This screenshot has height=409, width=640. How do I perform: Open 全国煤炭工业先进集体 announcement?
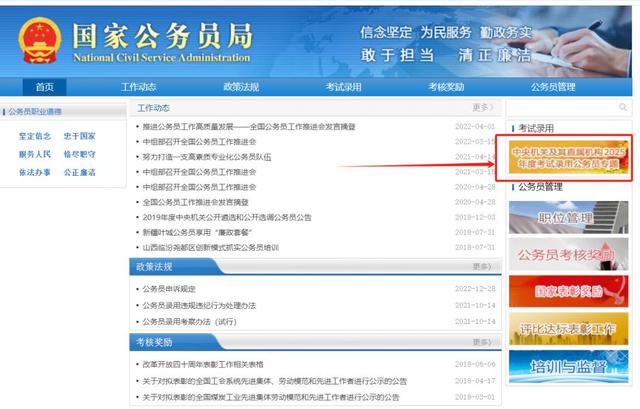[x=271, y=397]
